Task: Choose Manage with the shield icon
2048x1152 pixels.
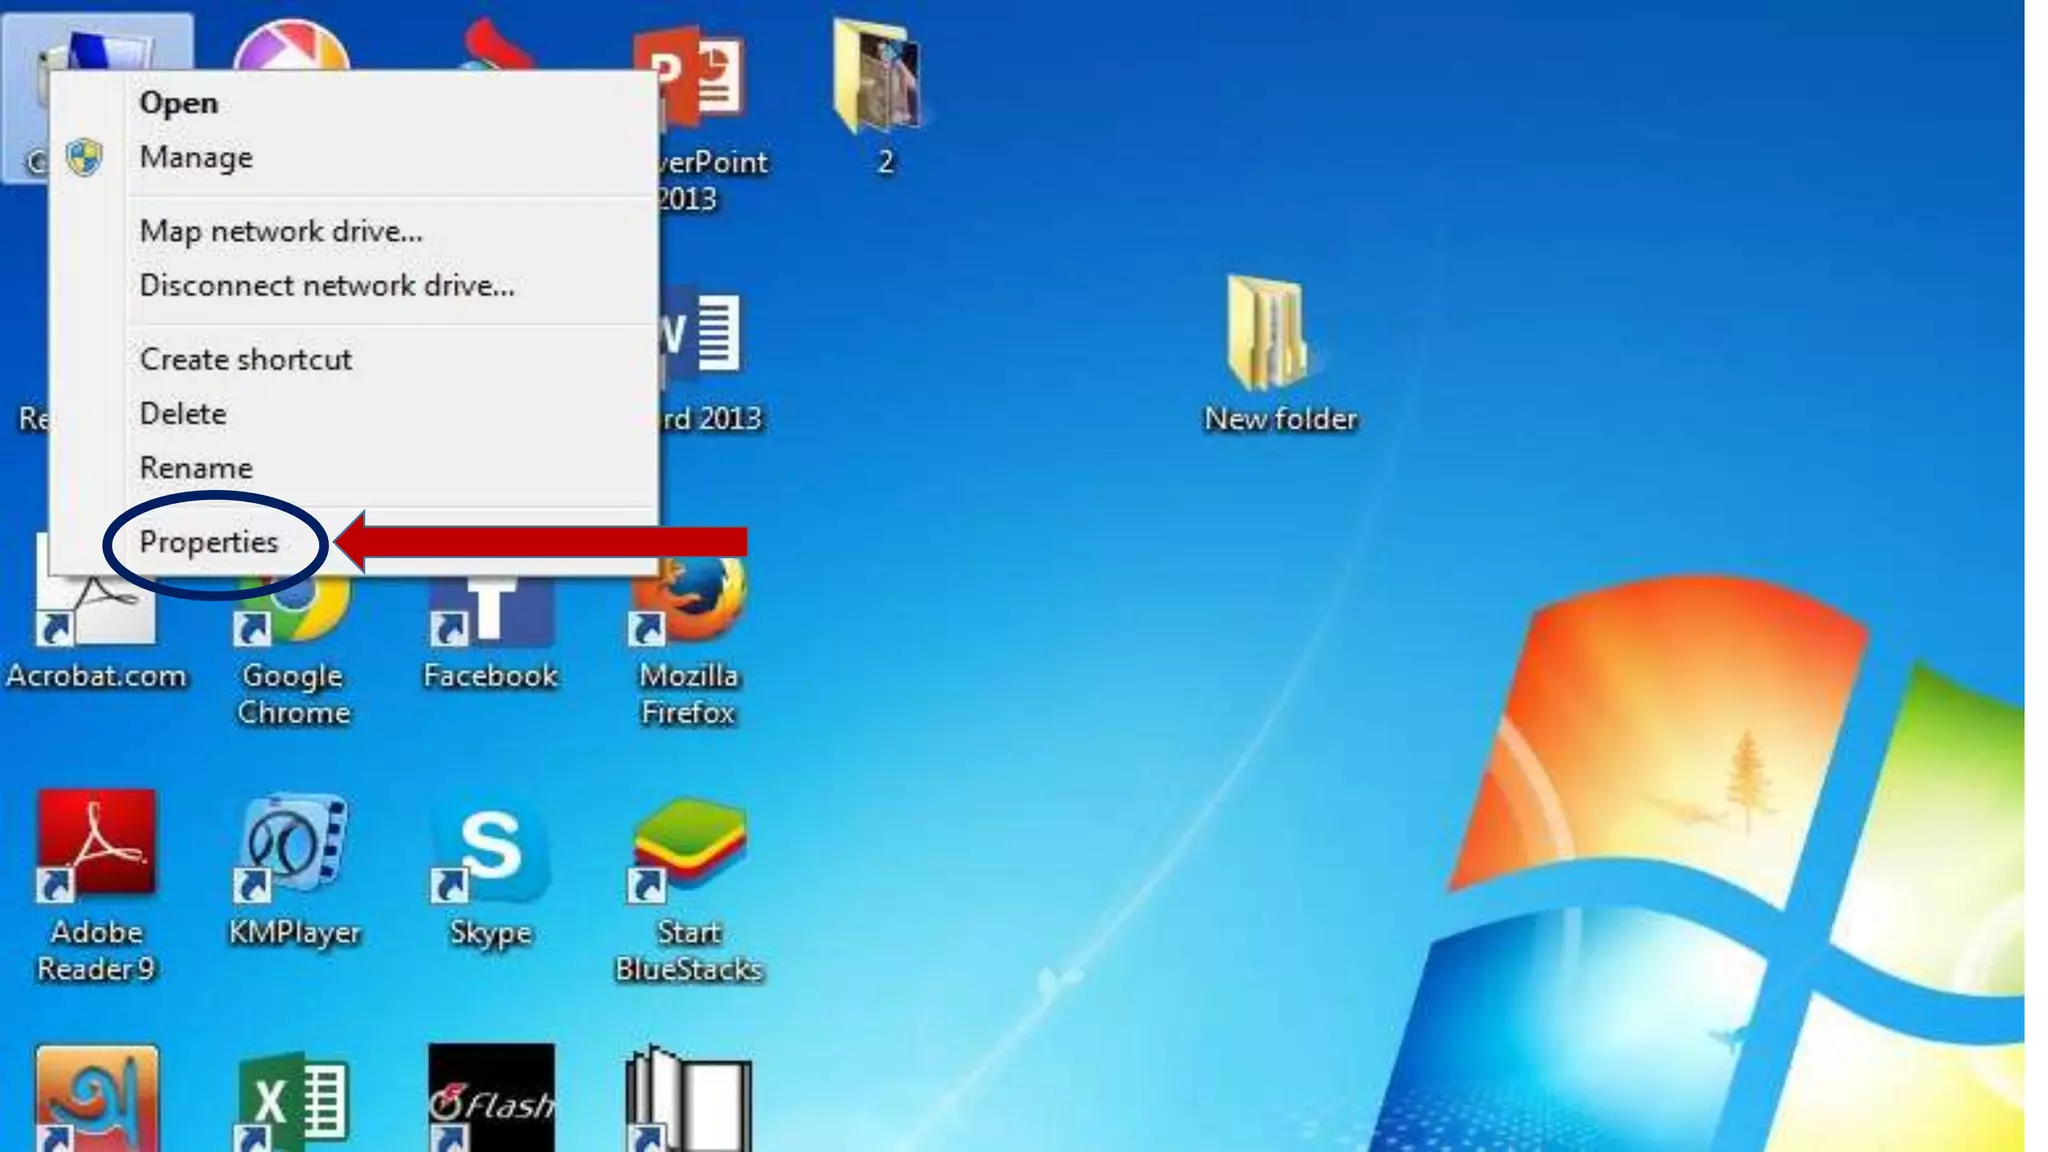Action: (x=196, y=157)
